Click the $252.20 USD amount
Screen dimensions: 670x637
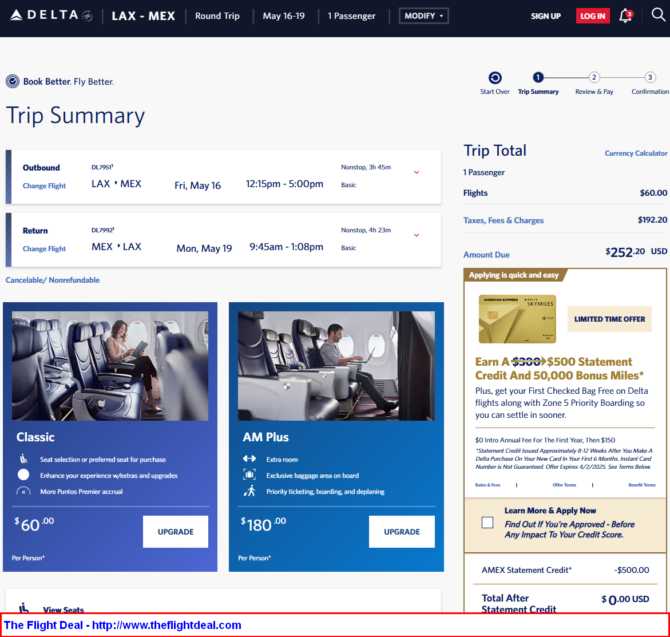(x=636, y=252)
